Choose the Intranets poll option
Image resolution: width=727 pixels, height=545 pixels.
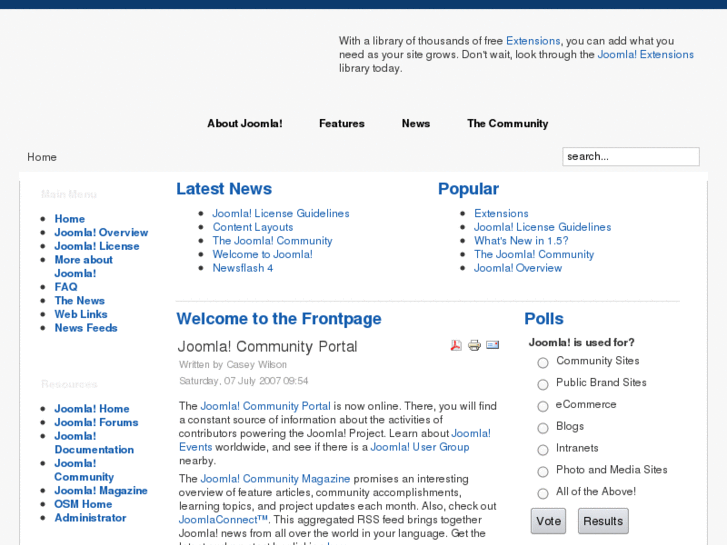tap(542, 449)
